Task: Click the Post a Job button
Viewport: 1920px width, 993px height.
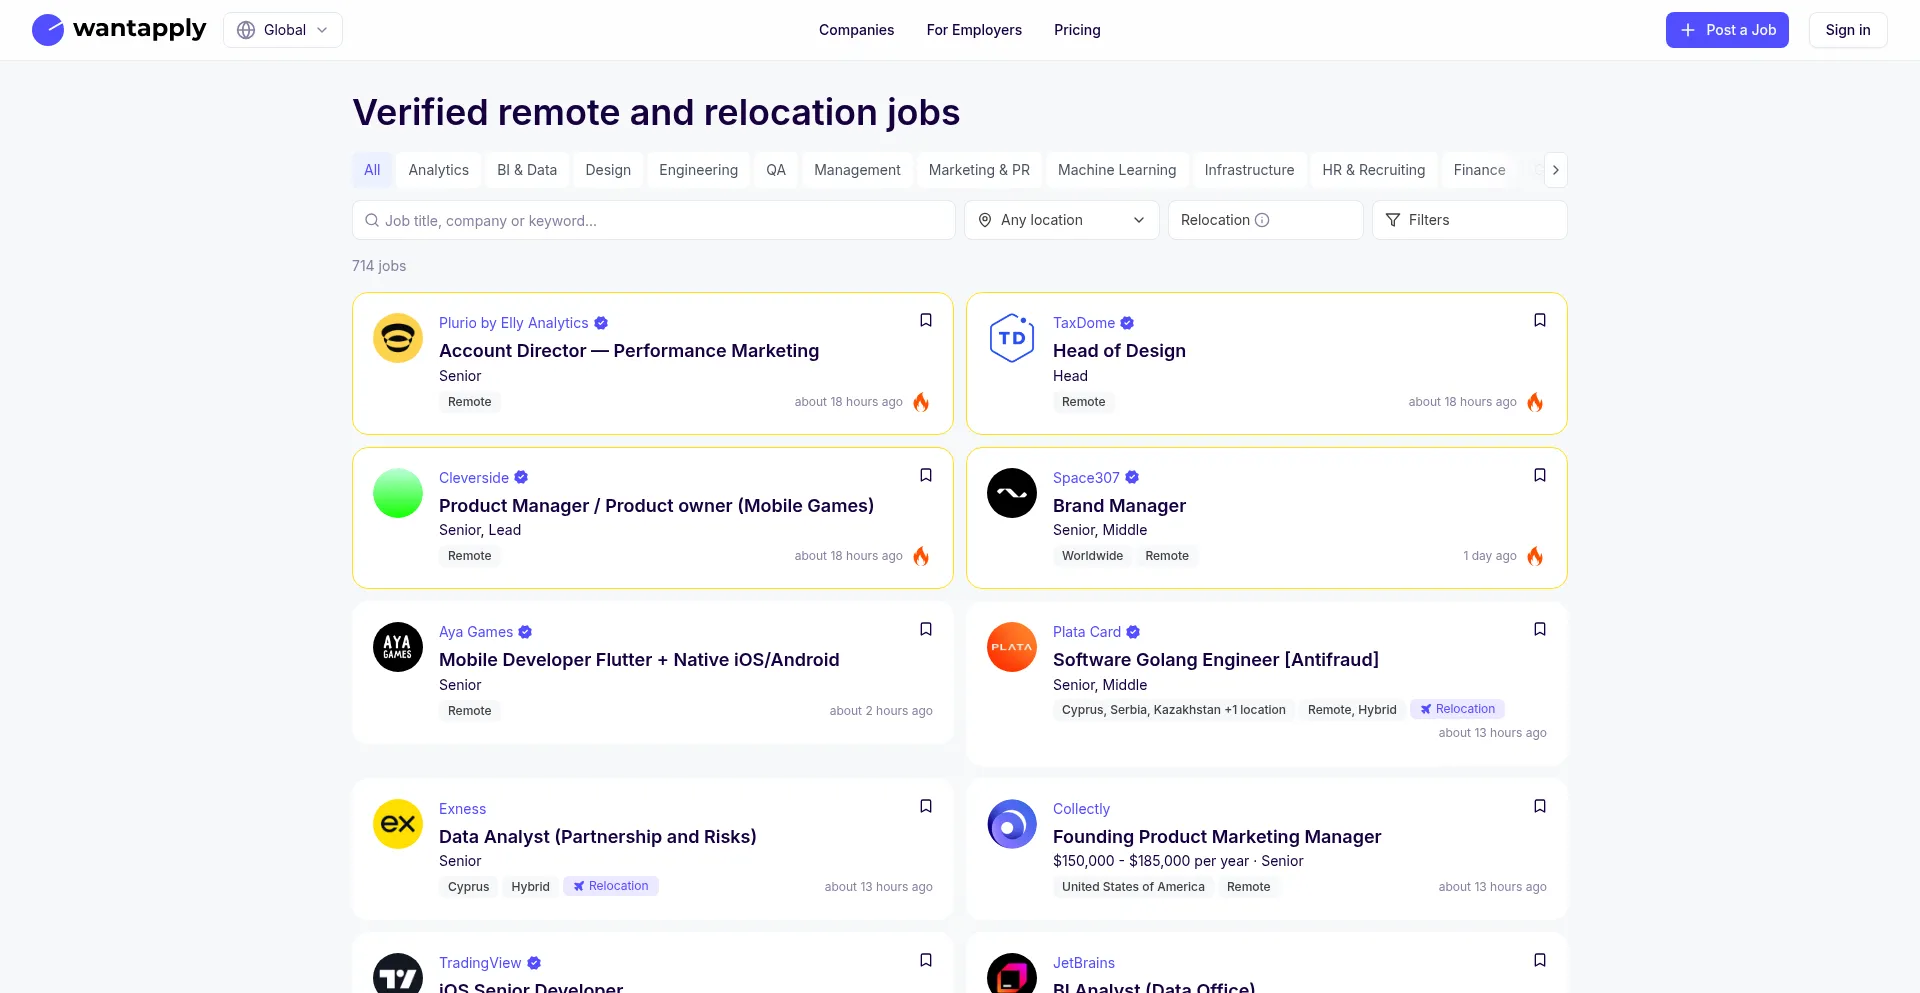Action: coord(1727,30)
